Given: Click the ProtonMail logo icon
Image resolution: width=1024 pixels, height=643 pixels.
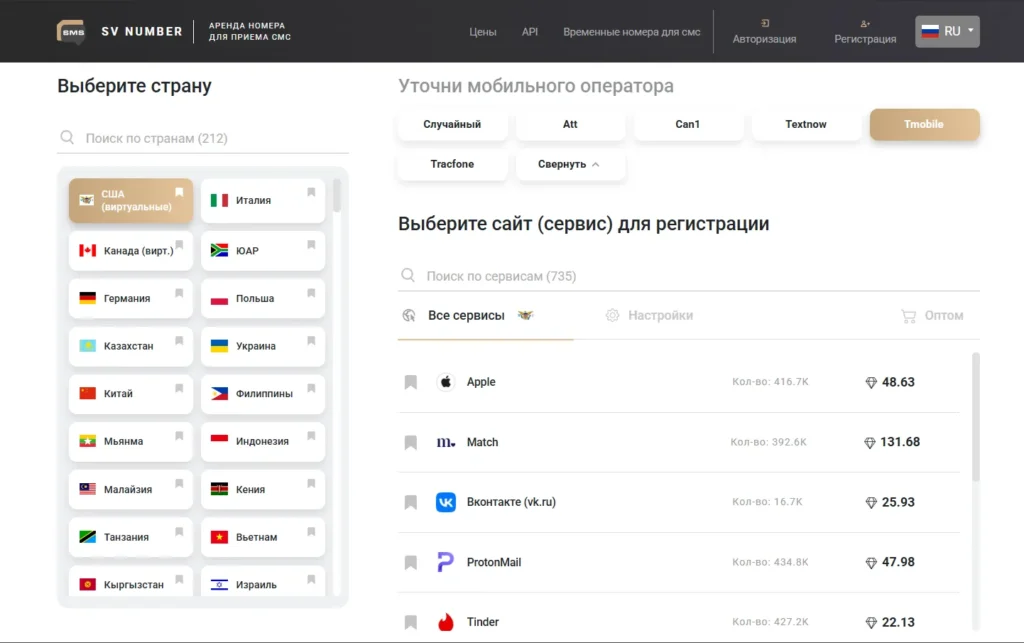Looking at the screenshot, I should [x=446, y=562].
